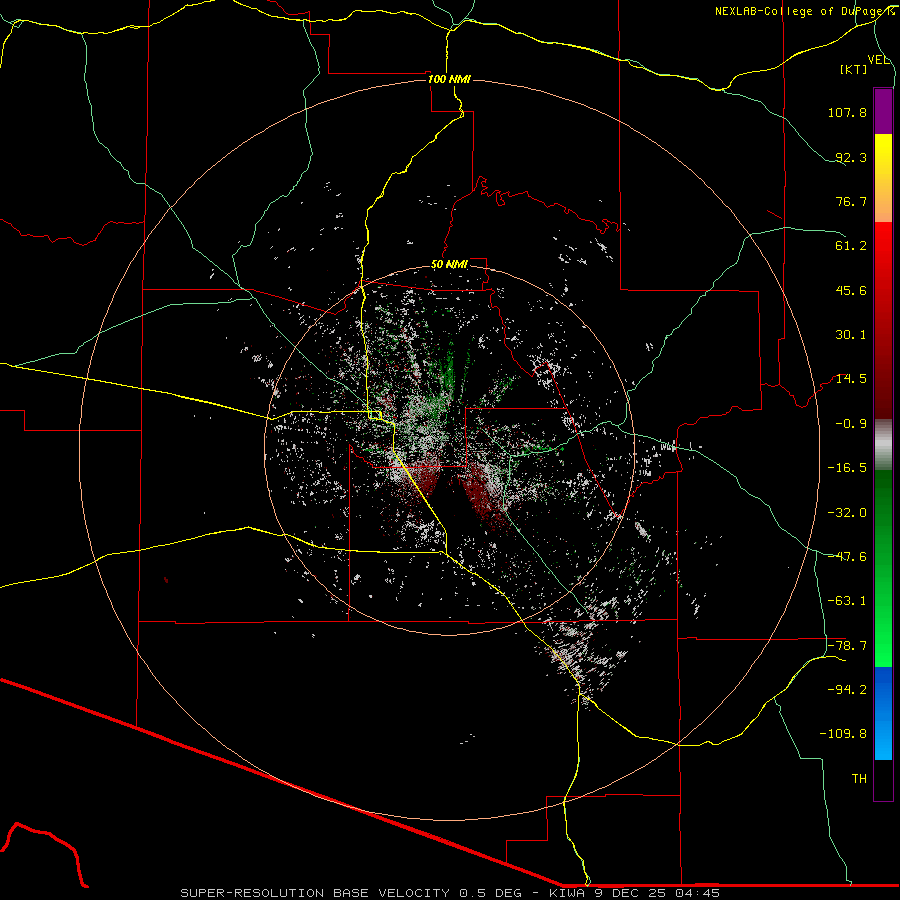900x900 pixels.
Task: Click the 30.1 velocity scale value
Action: [851, 335]
